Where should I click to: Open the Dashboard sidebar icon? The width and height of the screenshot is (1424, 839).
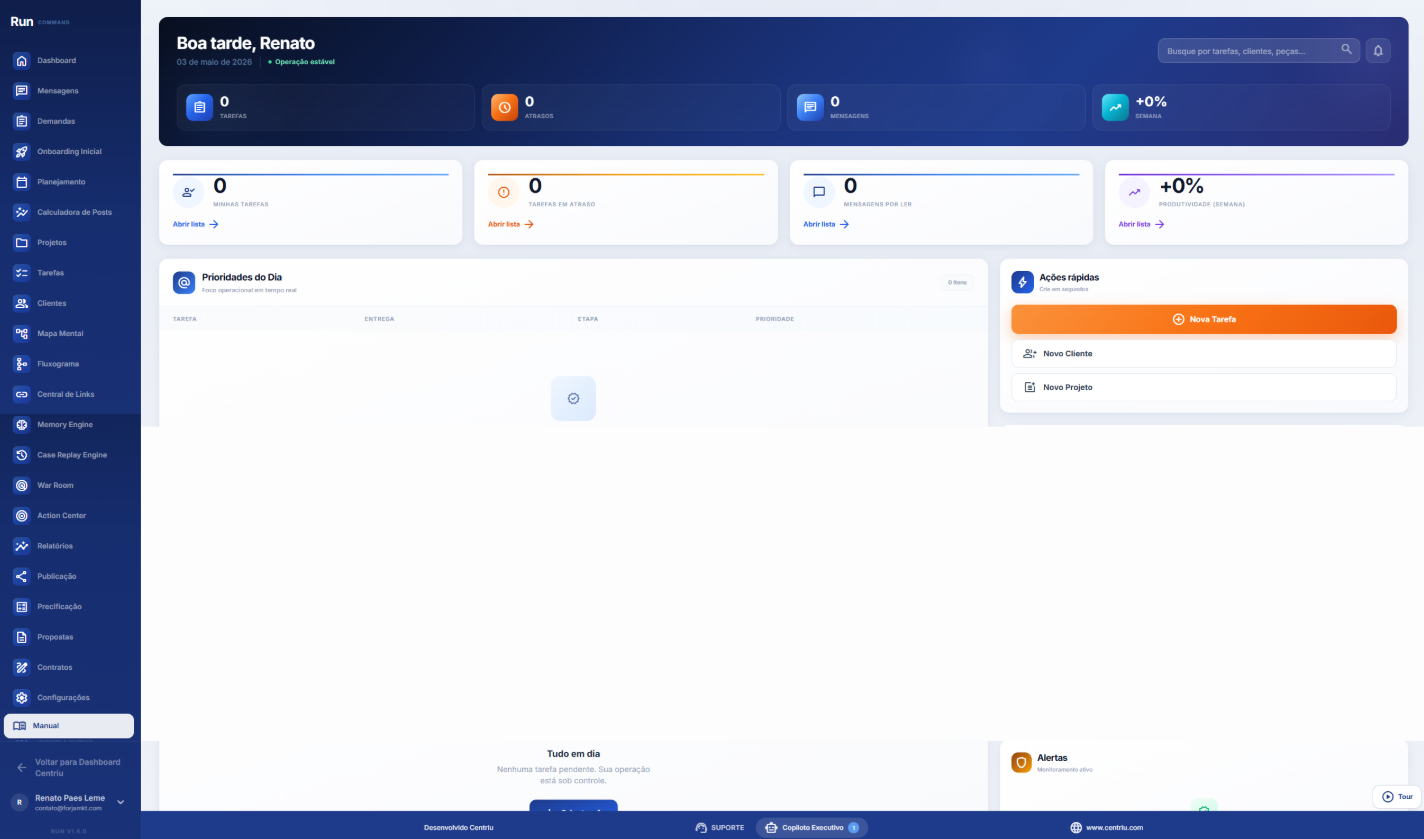click(21, 61)
